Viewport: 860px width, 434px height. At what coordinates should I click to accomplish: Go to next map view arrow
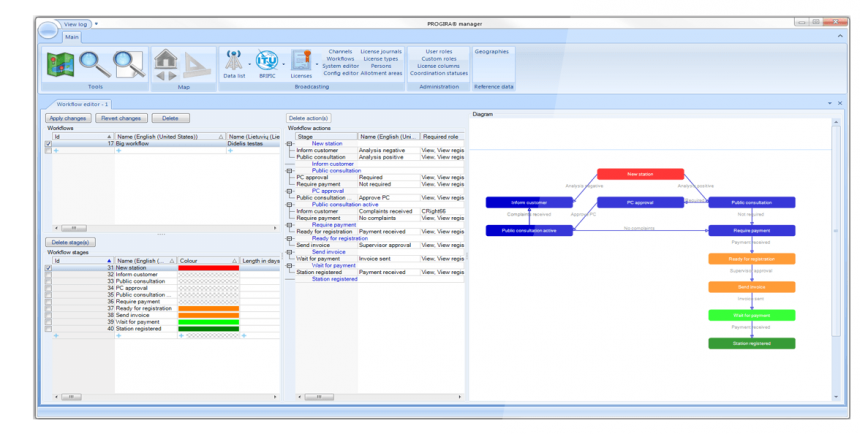172,76
